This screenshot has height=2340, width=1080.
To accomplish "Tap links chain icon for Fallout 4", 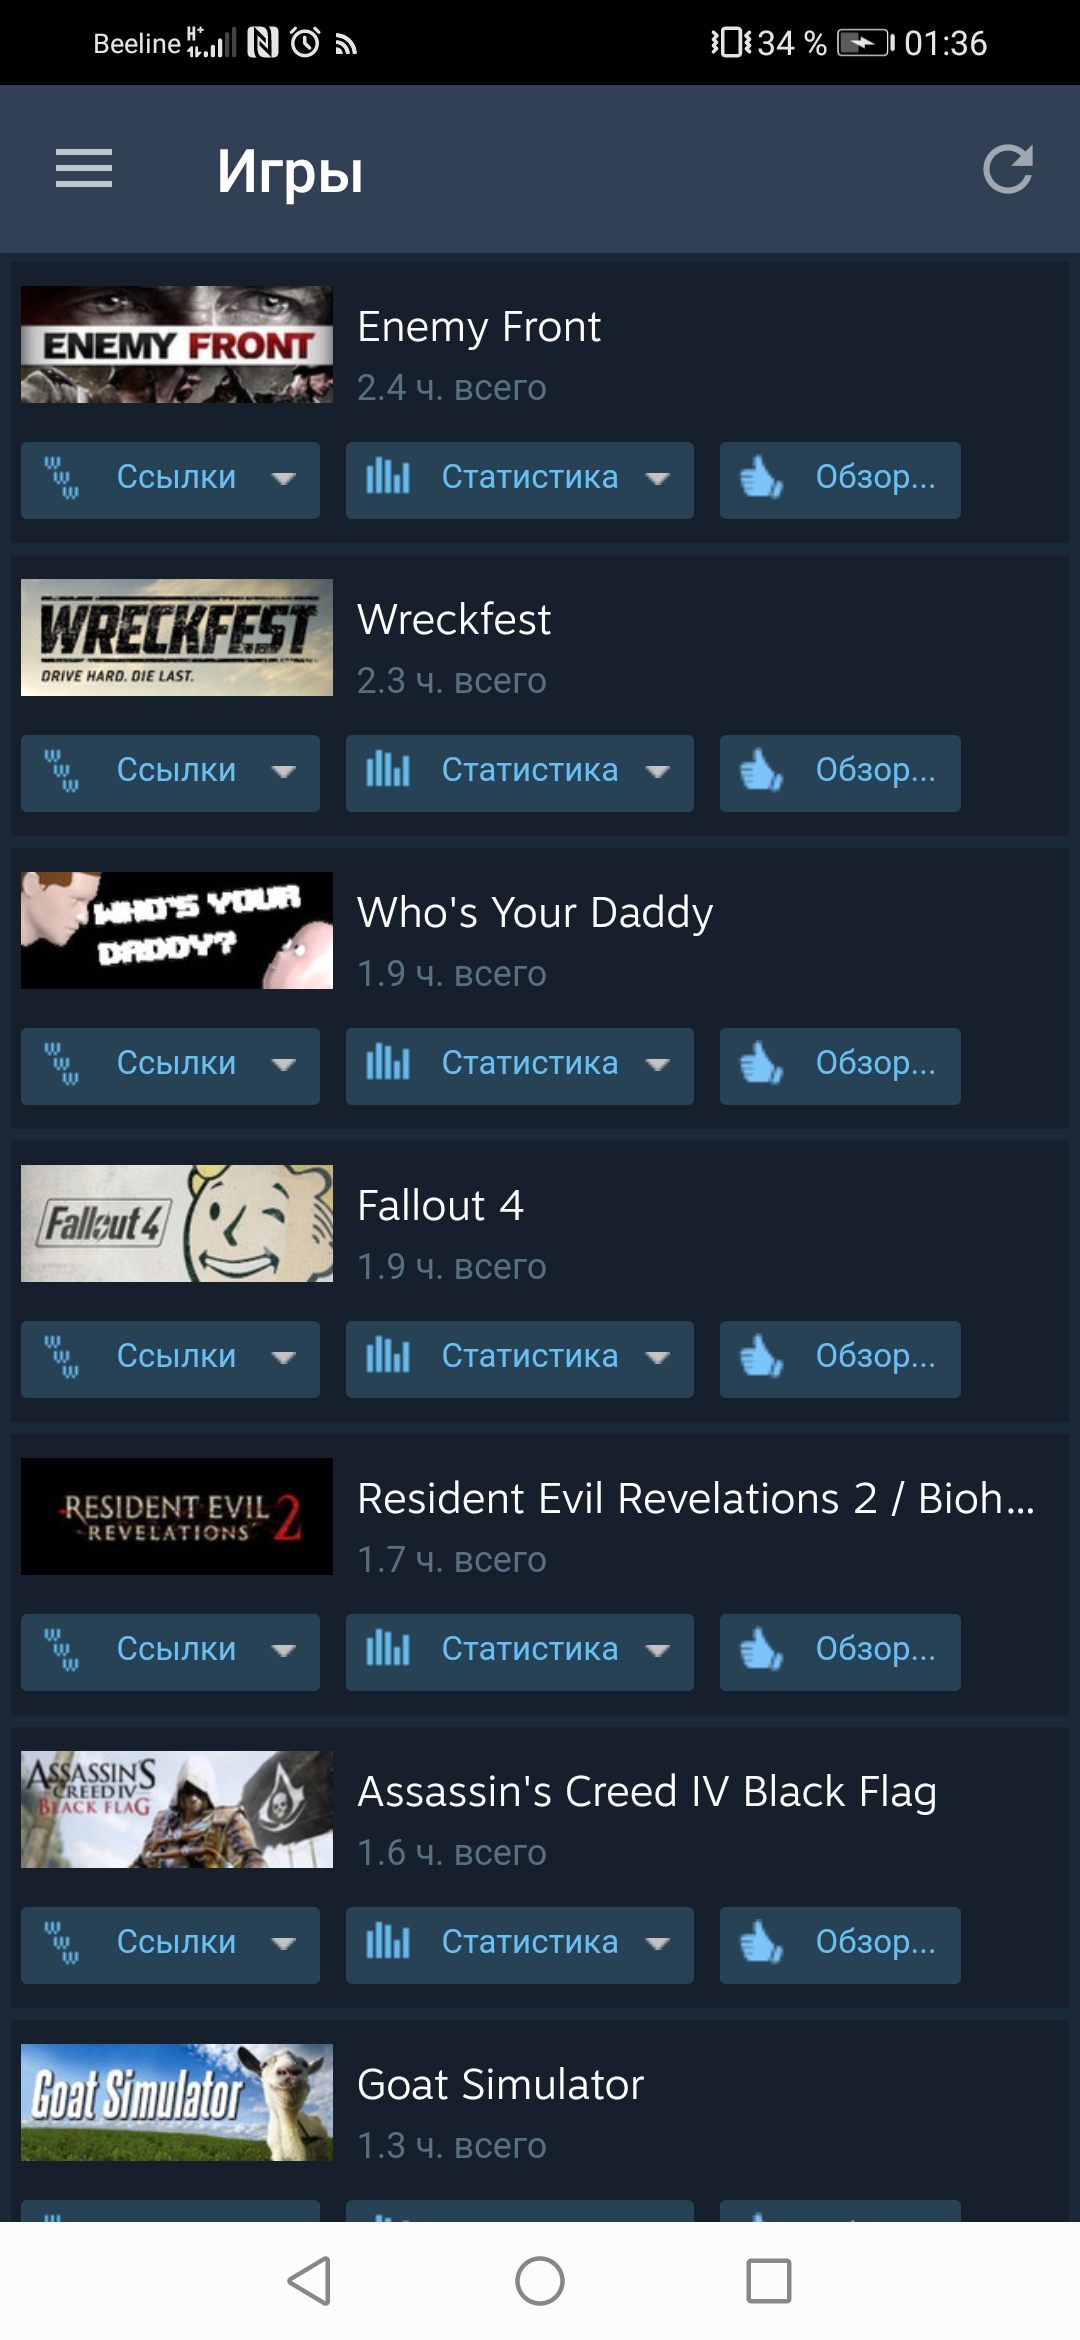I will pos(62,1357).
